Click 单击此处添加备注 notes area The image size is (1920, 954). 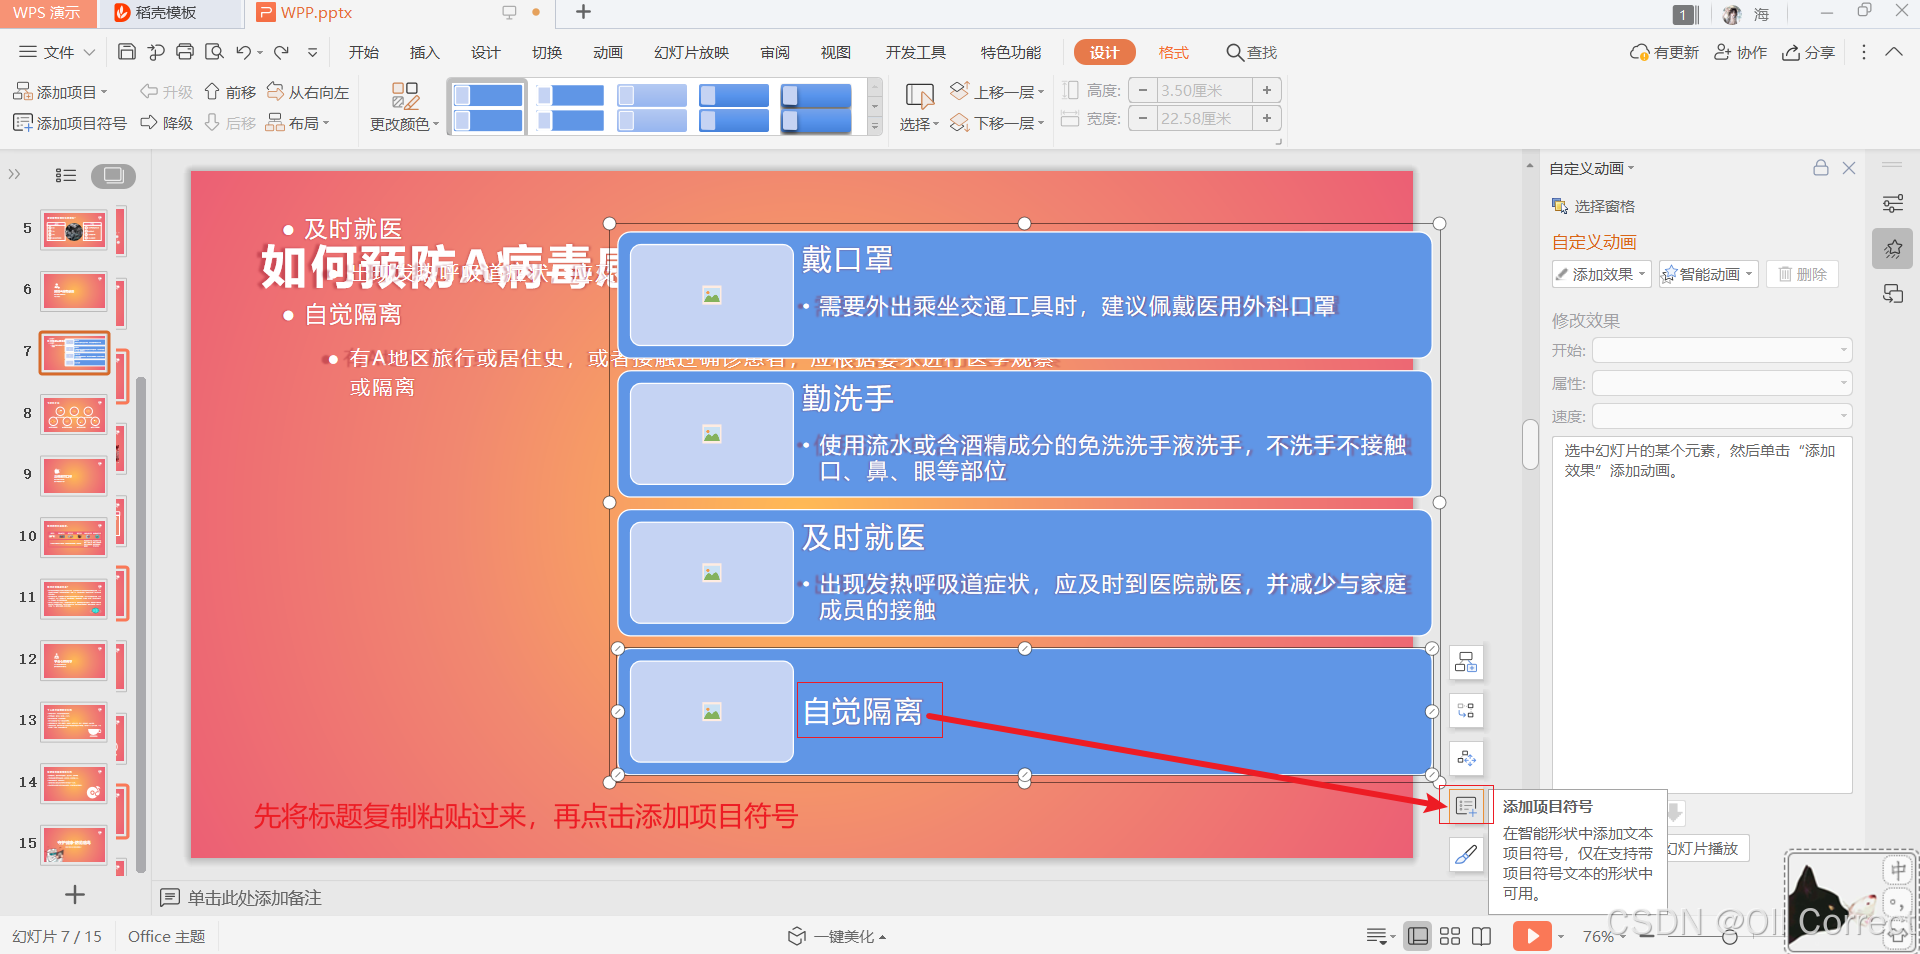coord(255,898)
